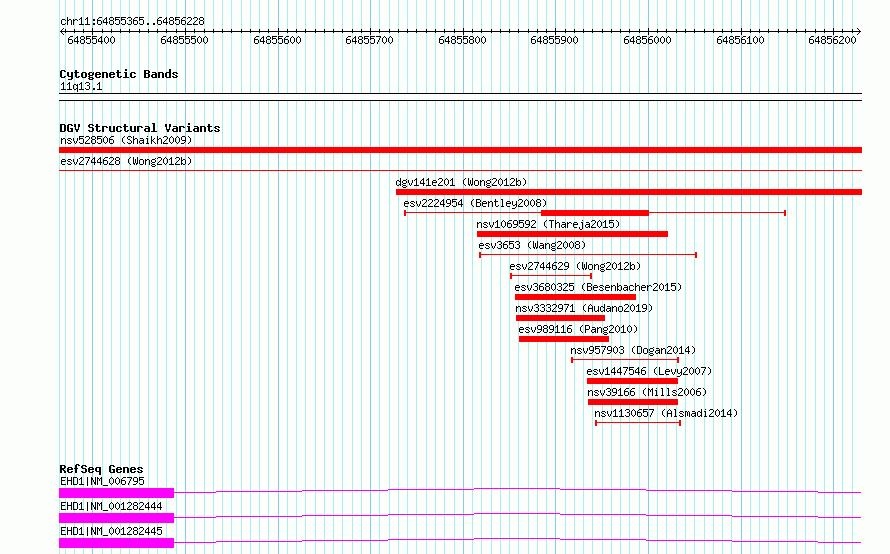This screenshot has height=554, width=890.
Task: Select the red bar under dgv141e201
Action: pyautogui.click(x=629, y=192)
